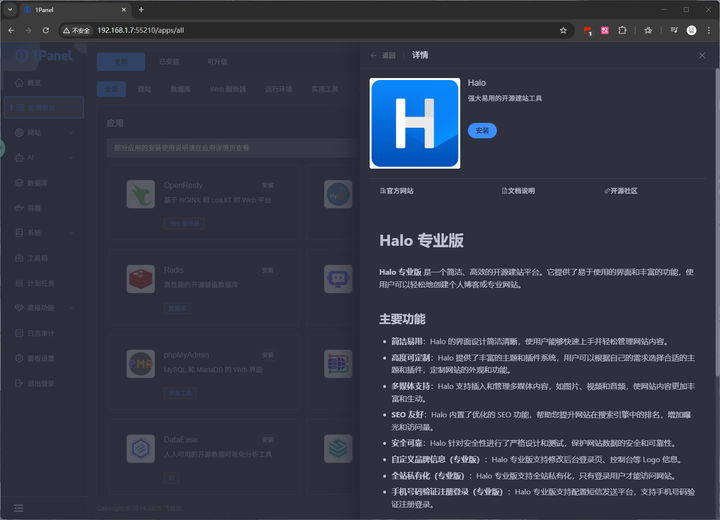Click the 1Panel logo in sidebar
The height and width of the screenshot is (520, 720).
pyautogui.click(x=44, y=56)
